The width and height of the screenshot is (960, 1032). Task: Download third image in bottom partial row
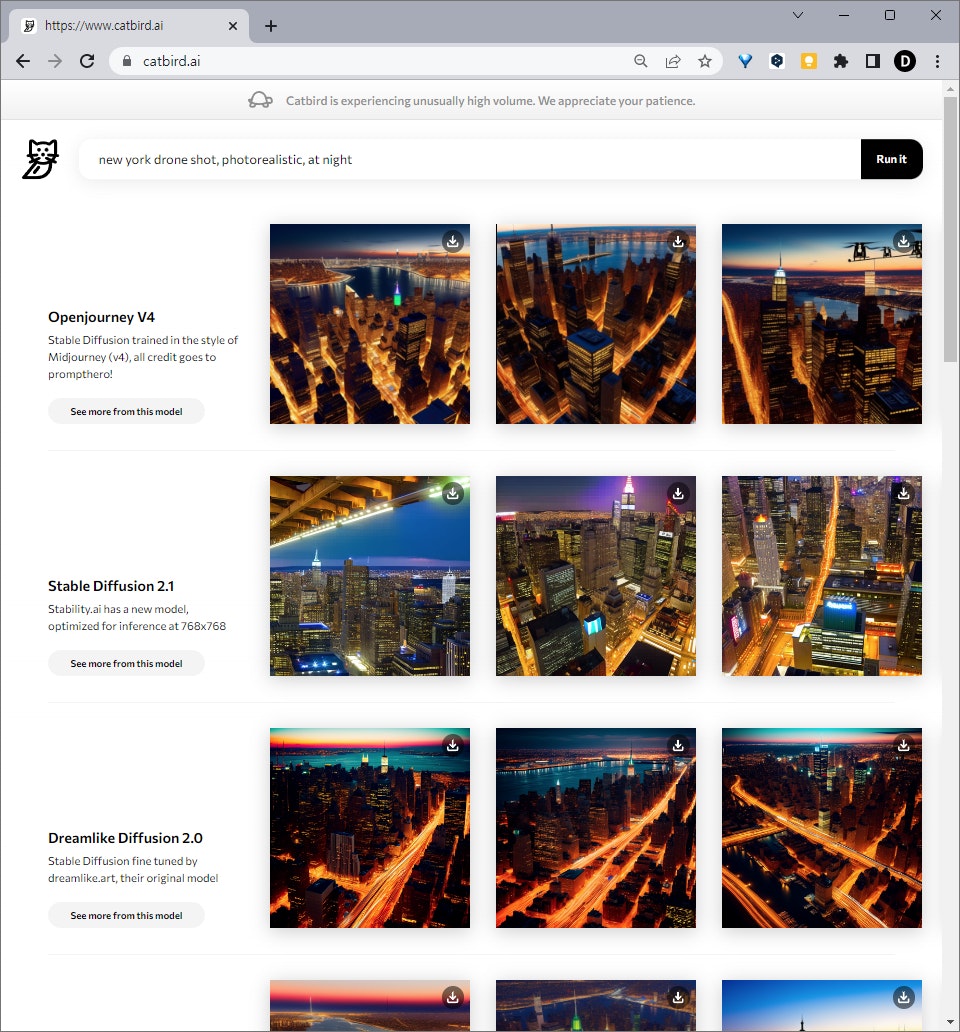[904, 998]
